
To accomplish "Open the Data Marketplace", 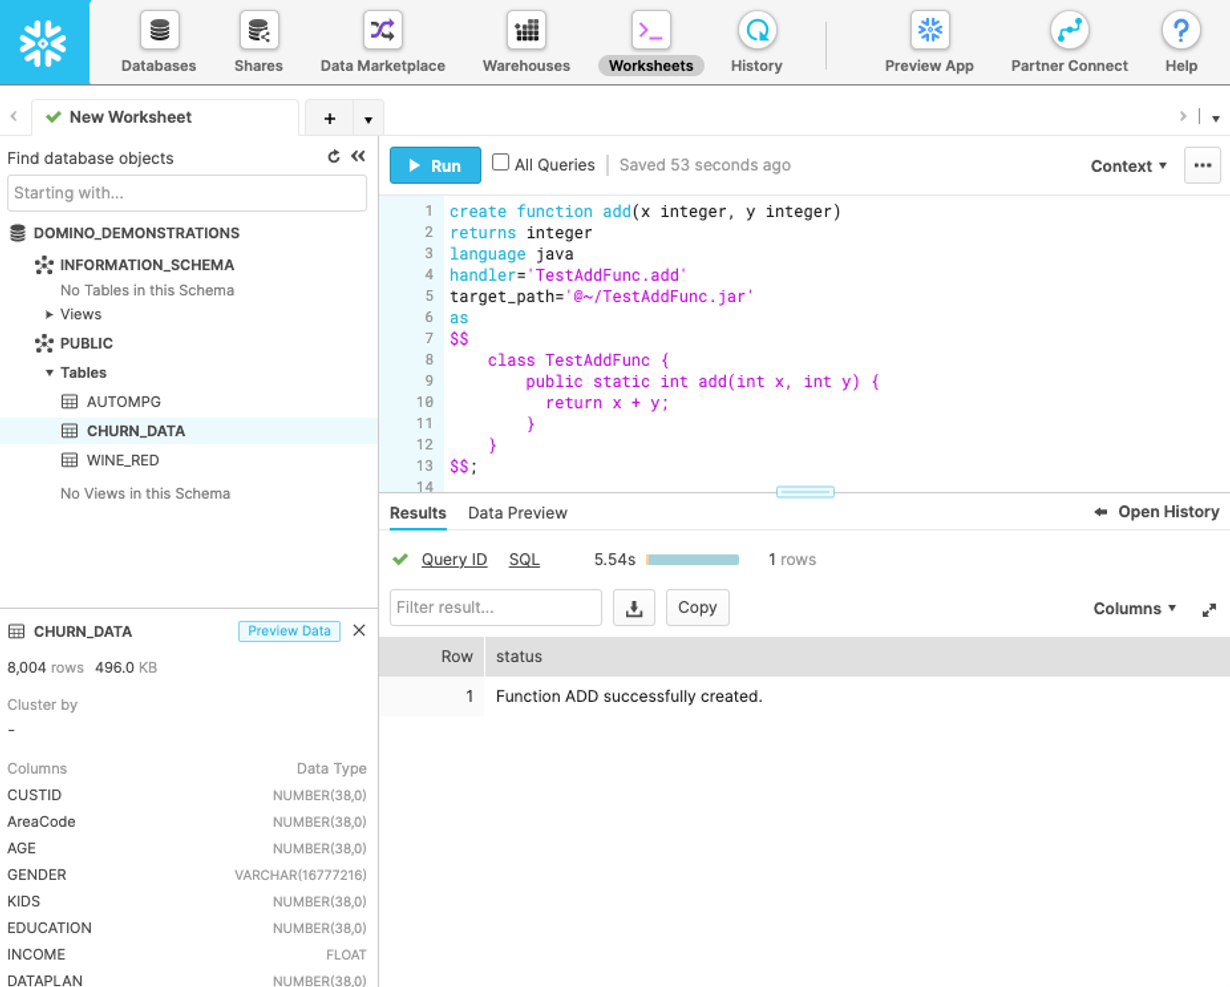I will pyautogui.click(x=381, y=40).
